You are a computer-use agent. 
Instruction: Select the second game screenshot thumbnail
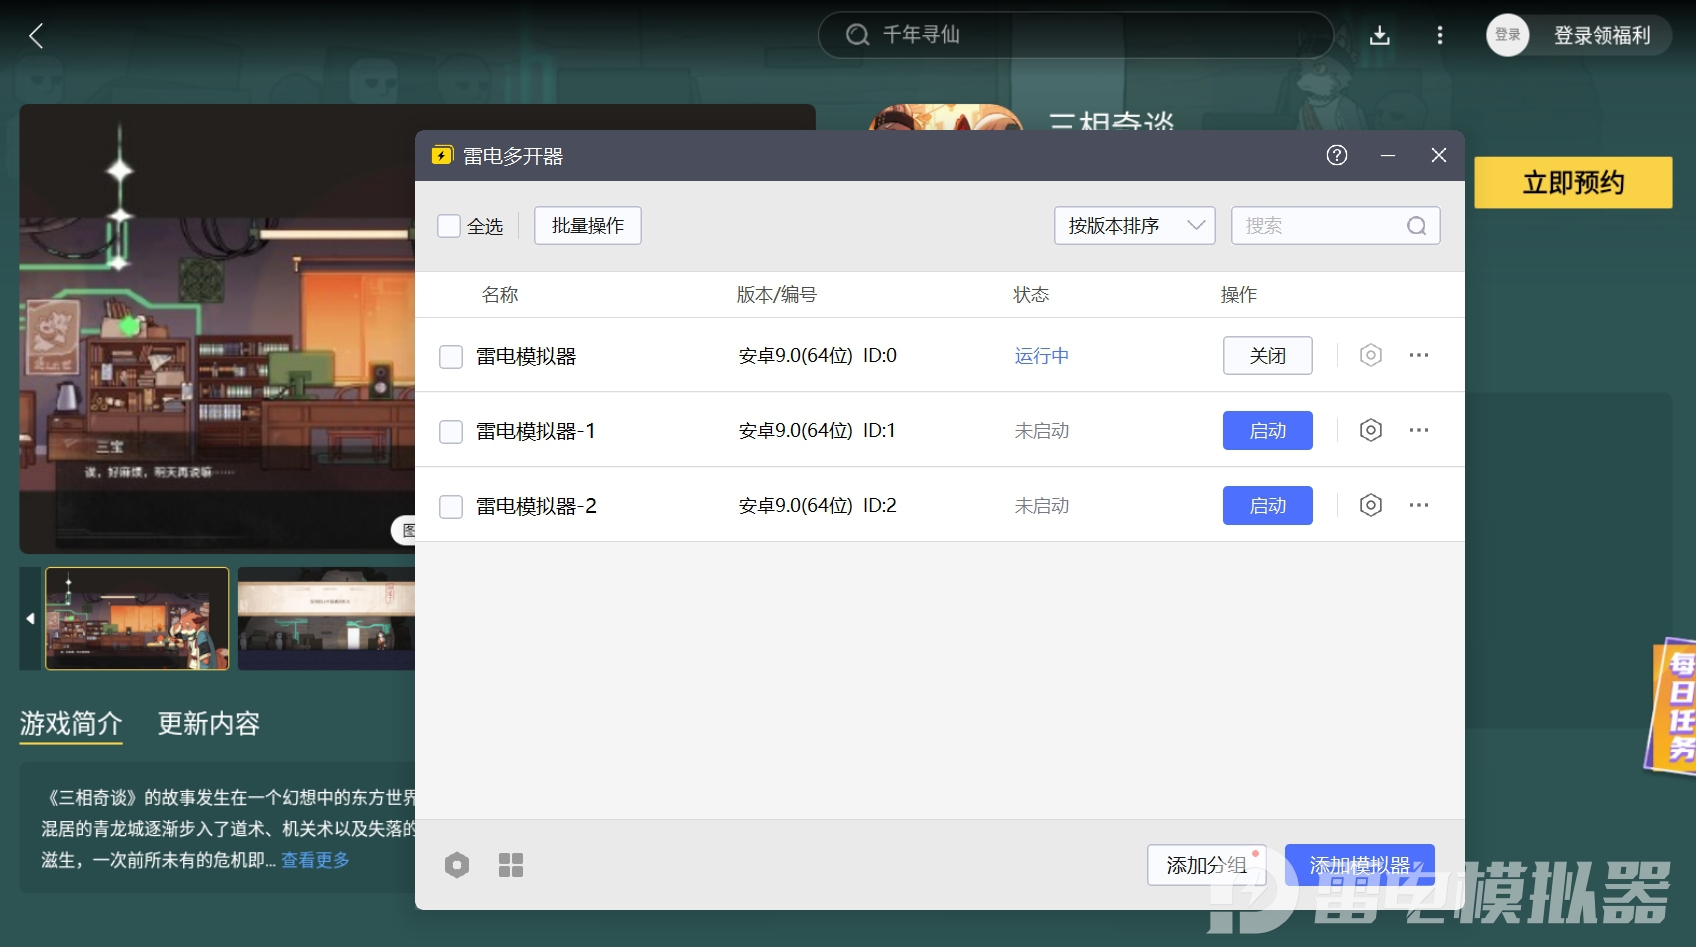(326, 618)
